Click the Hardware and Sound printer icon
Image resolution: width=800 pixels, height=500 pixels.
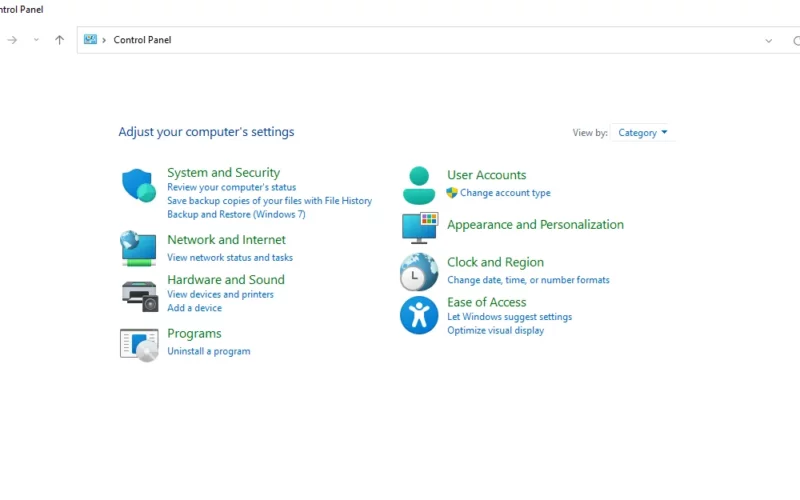pyautogui.click(x=140, y=296)
